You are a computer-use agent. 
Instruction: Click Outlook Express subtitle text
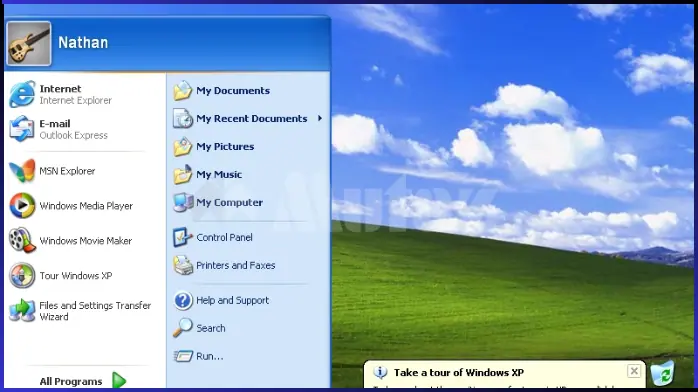[x=73, y=135]
